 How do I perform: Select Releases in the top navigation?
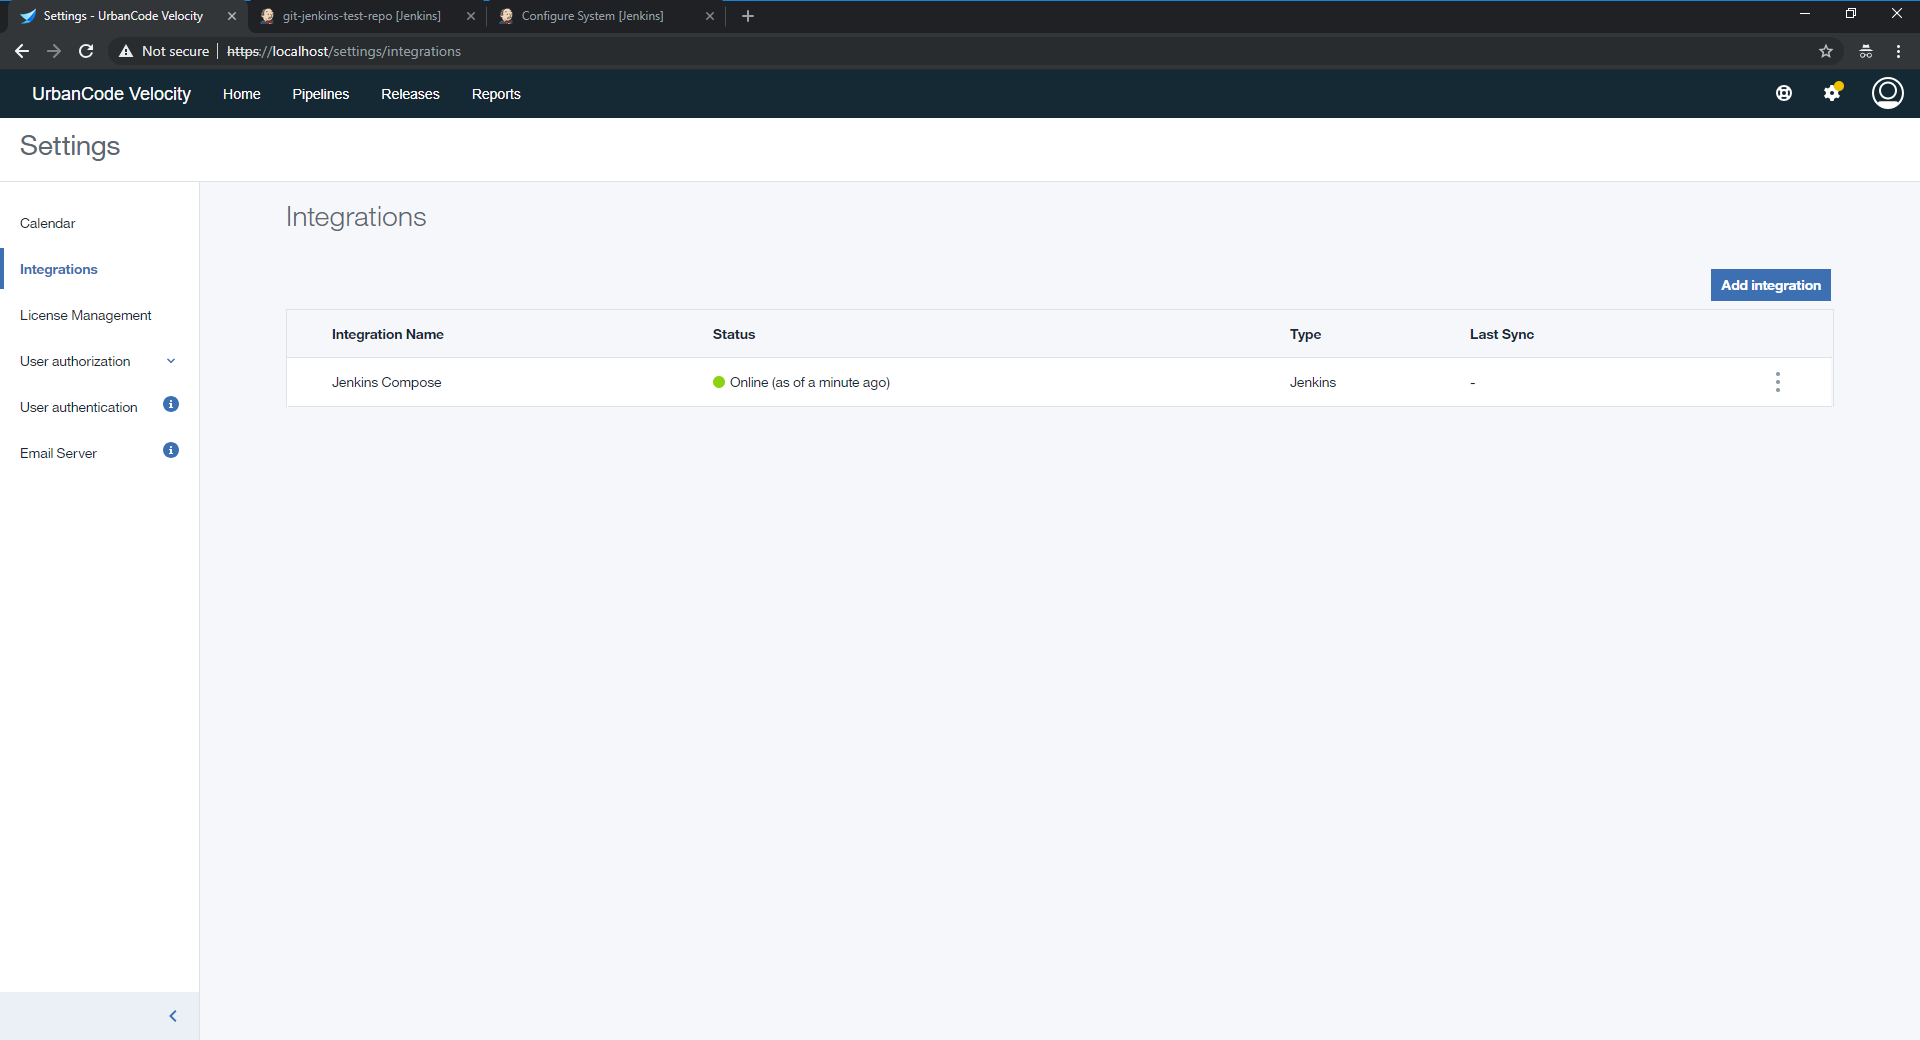(410, 93)
